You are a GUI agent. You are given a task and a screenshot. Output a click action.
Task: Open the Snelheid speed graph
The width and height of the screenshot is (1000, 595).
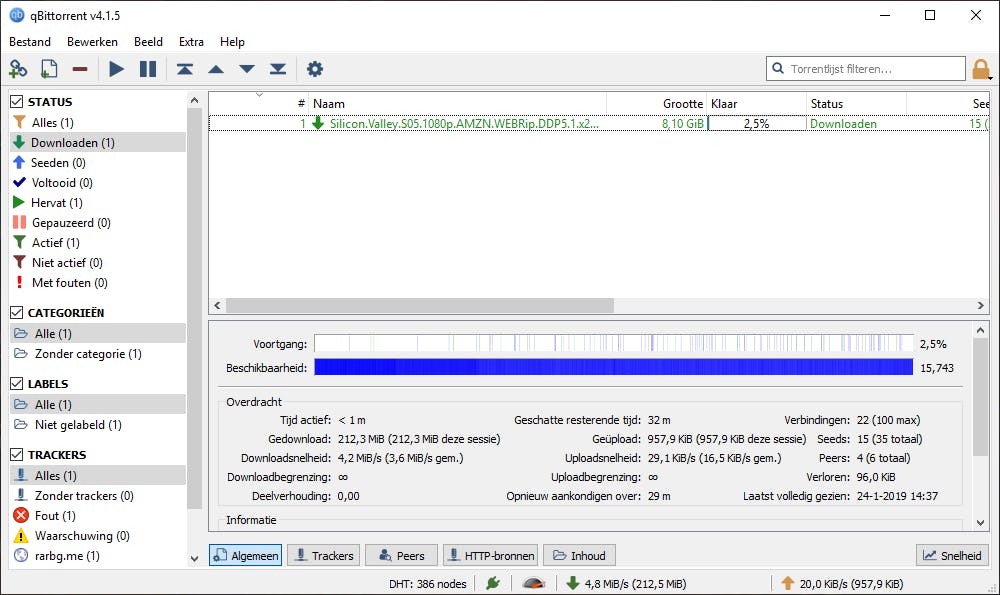coord(952,555)
